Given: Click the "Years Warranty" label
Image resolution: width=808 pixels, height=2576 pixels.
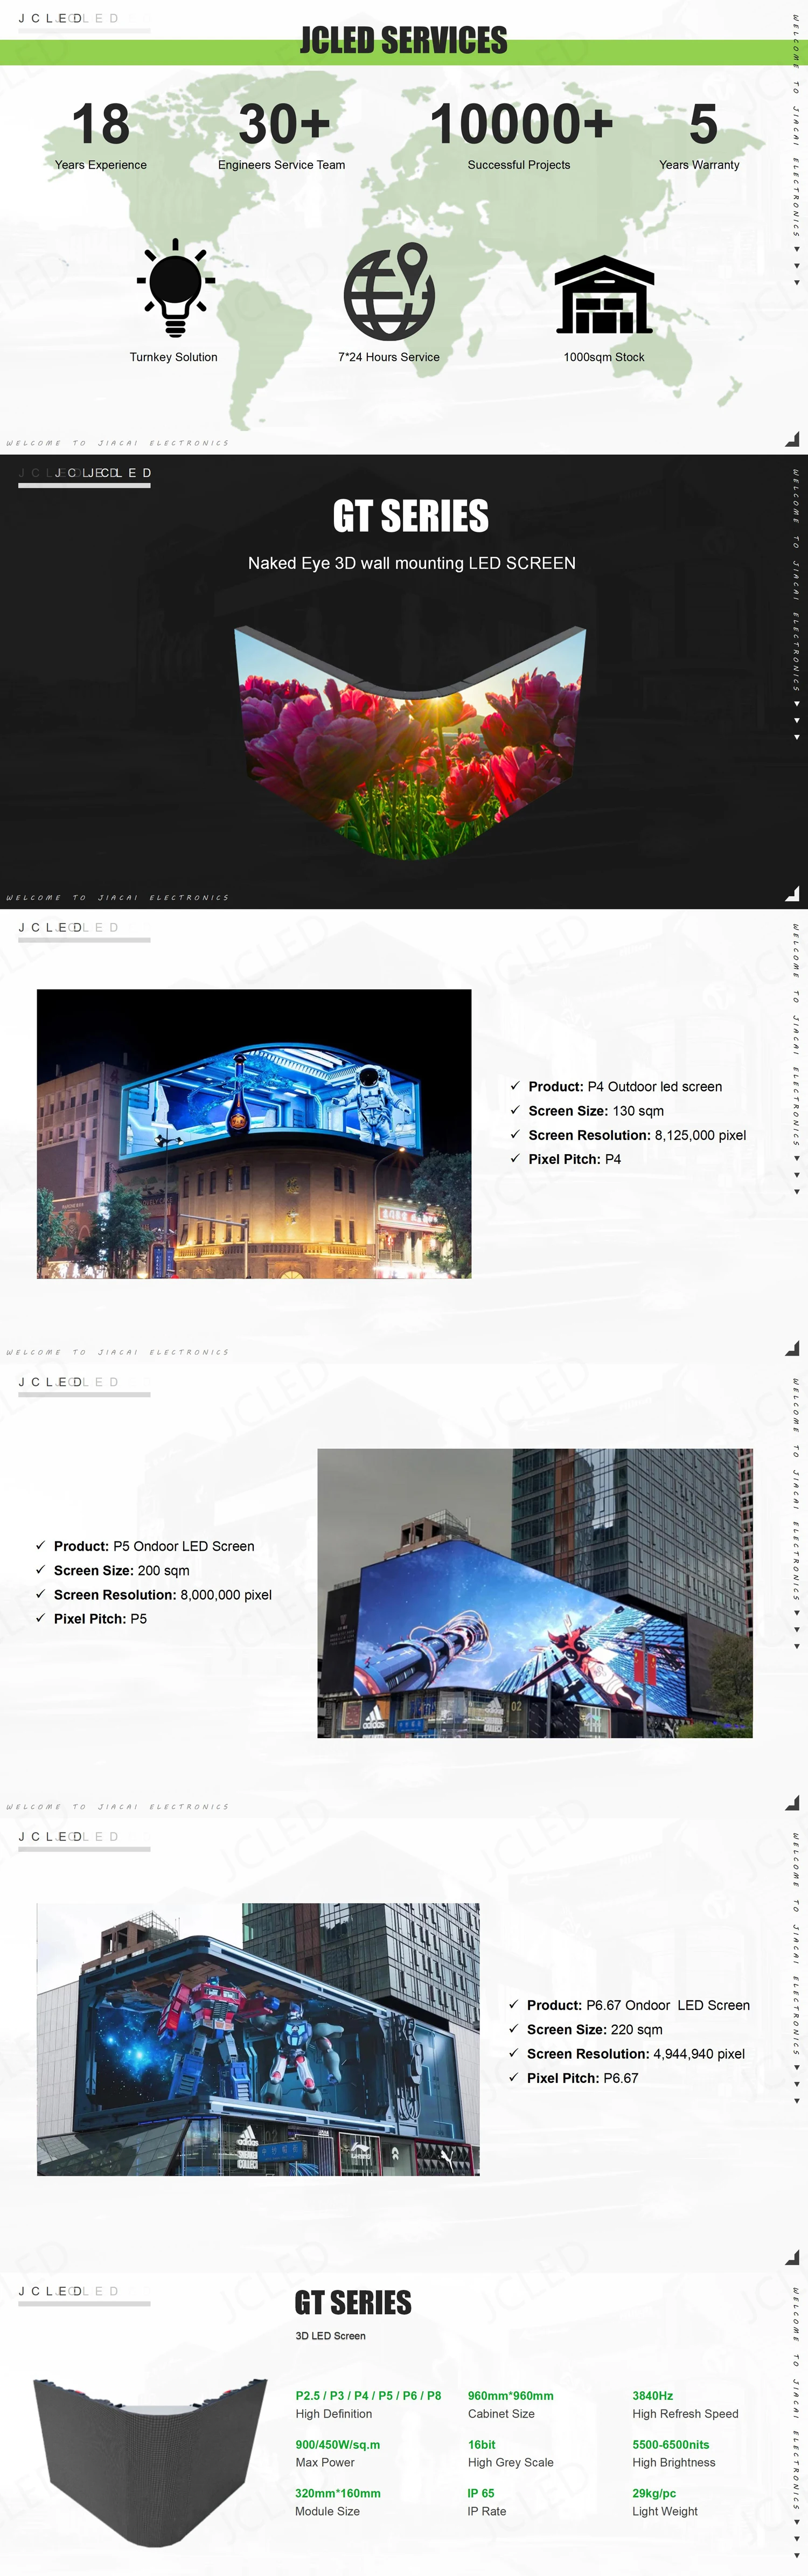Looking at the screenshot, I should (700, 165).
